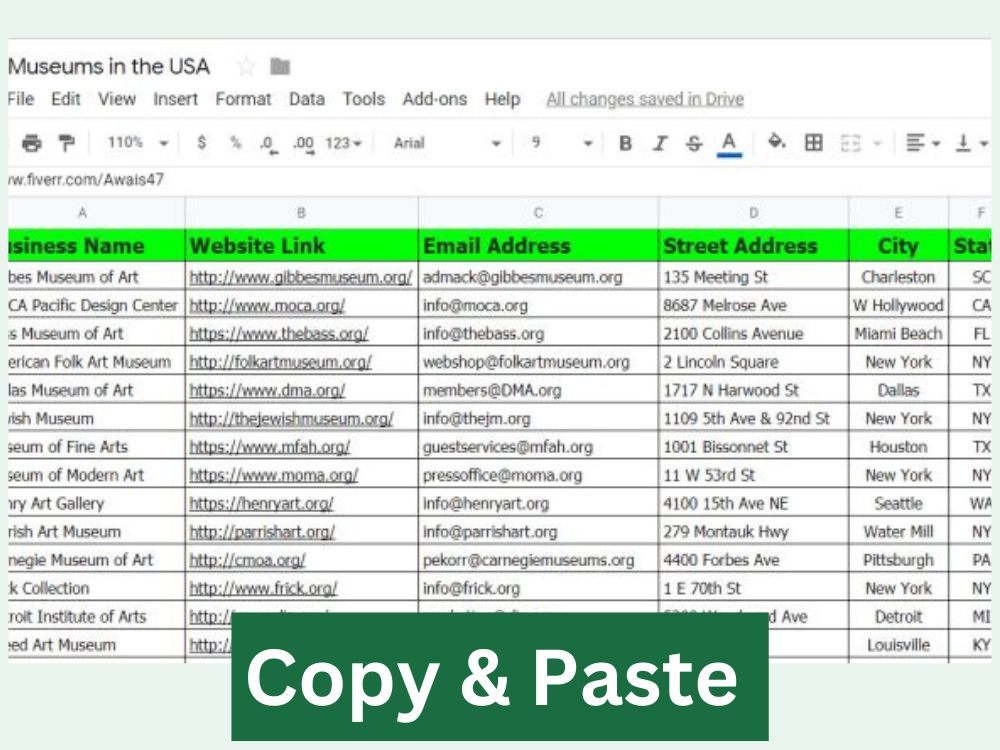
Task: Apply currency format with dollar sign icon
Action: (201, 142)
